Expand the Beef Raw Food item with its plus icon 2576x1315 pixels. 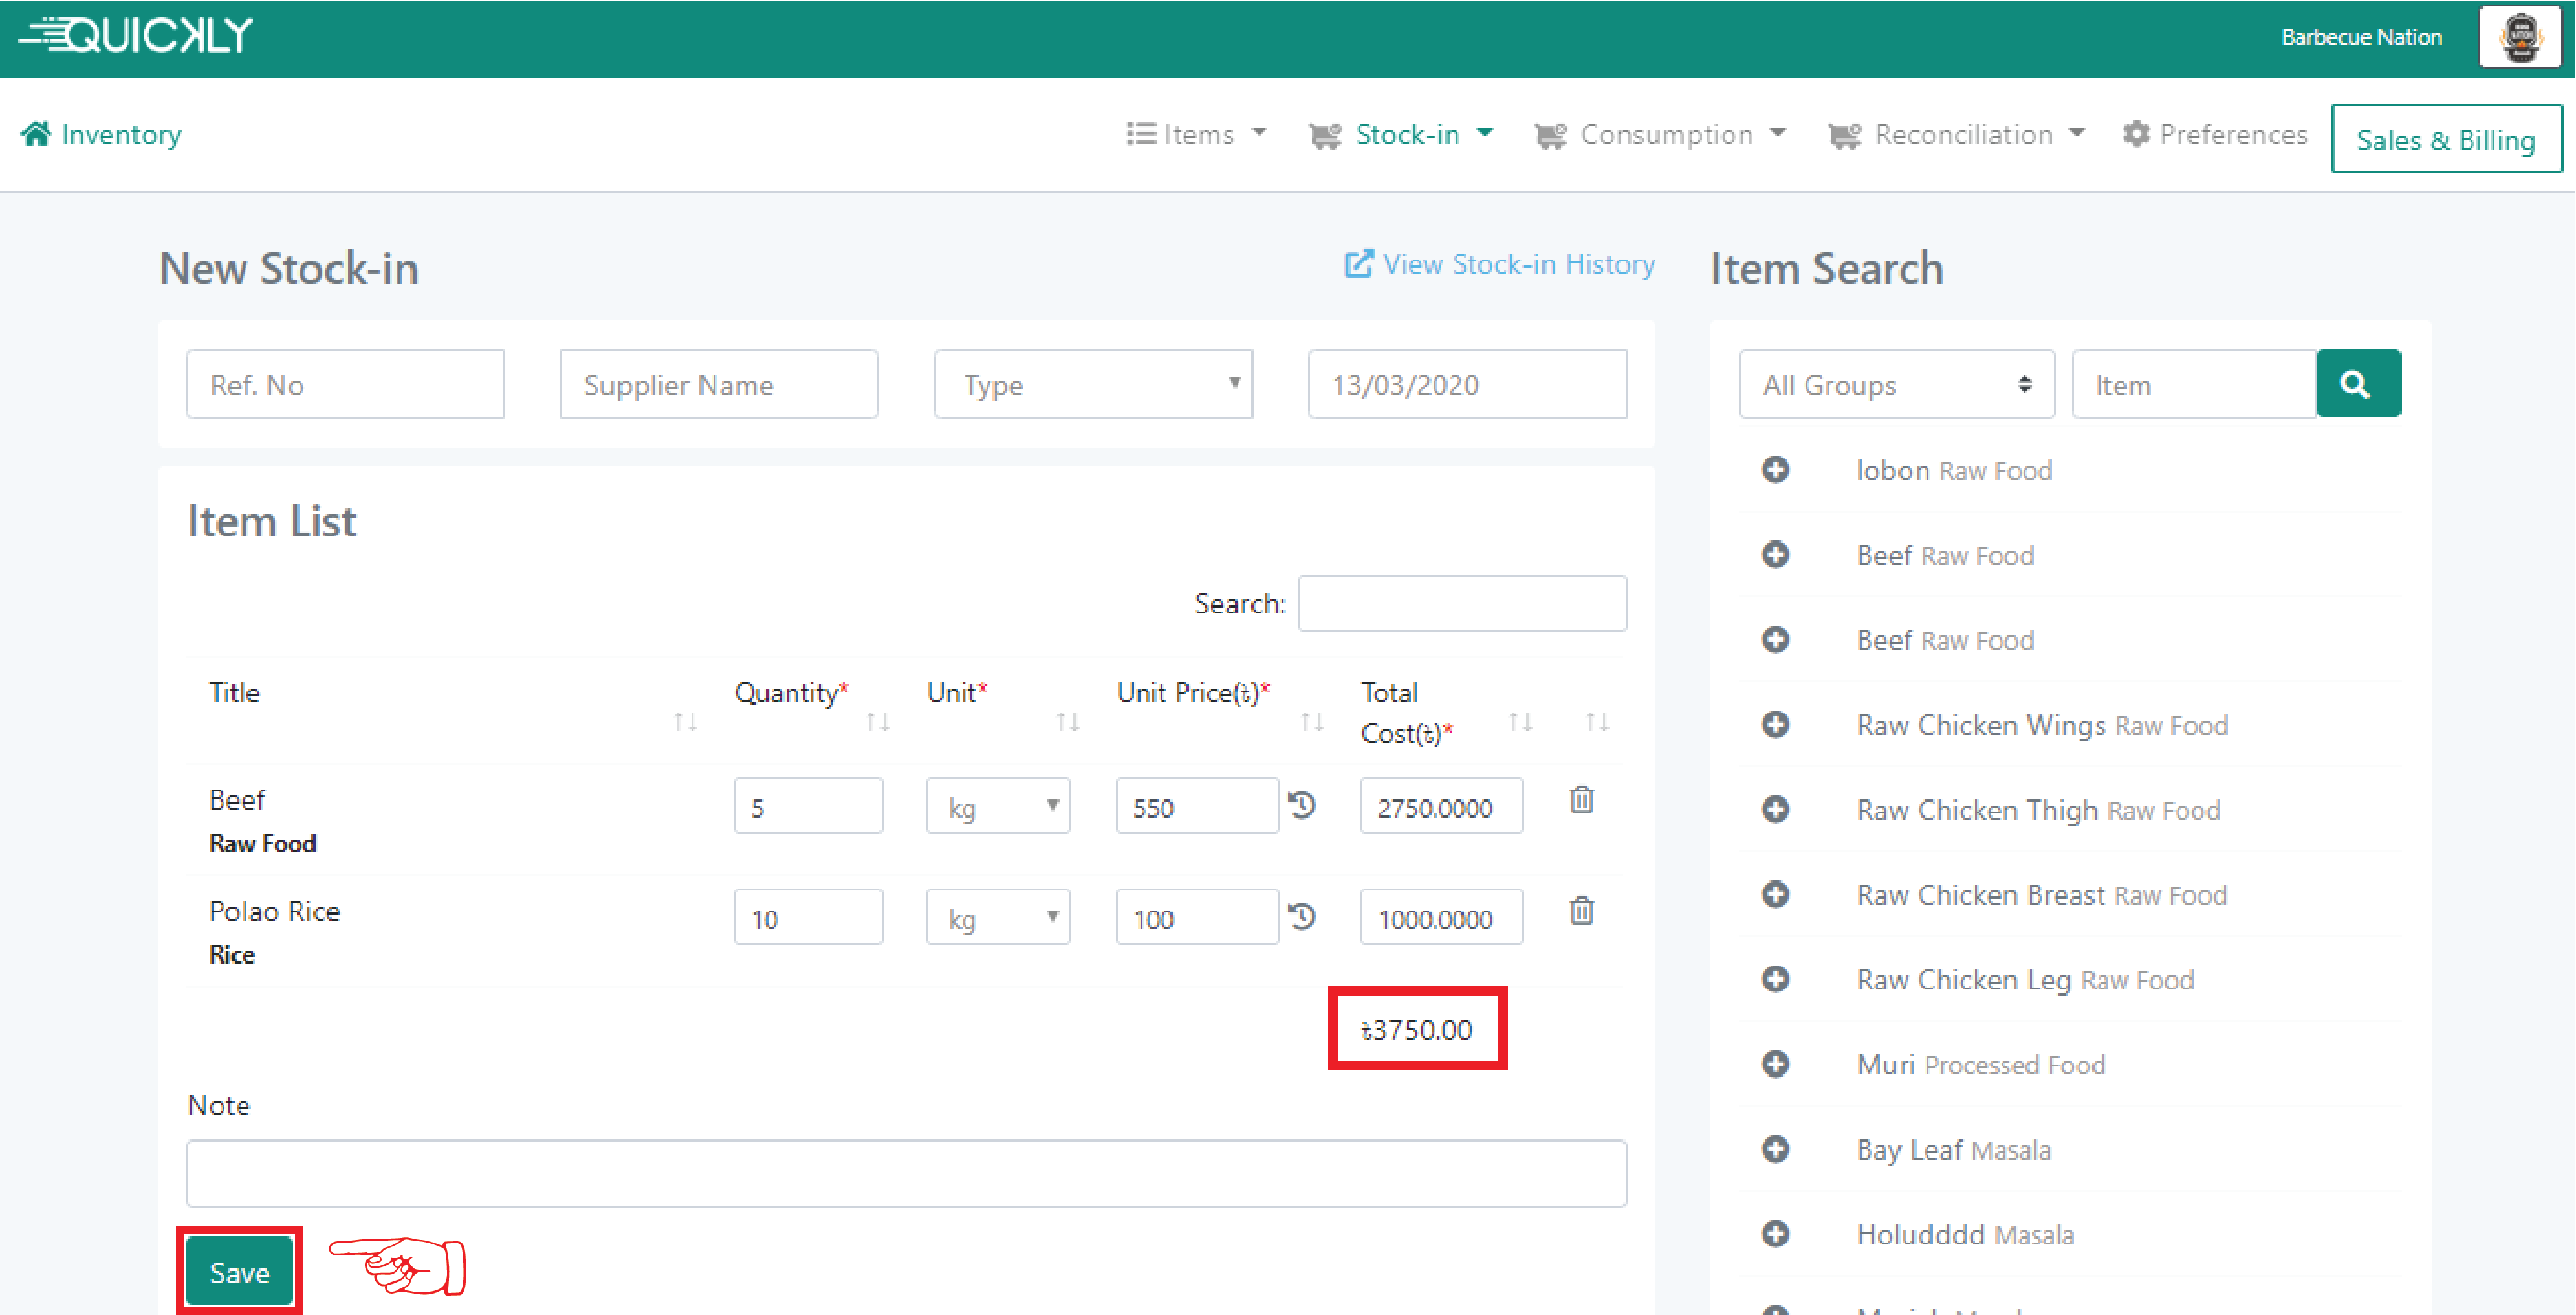(1776, 555)
